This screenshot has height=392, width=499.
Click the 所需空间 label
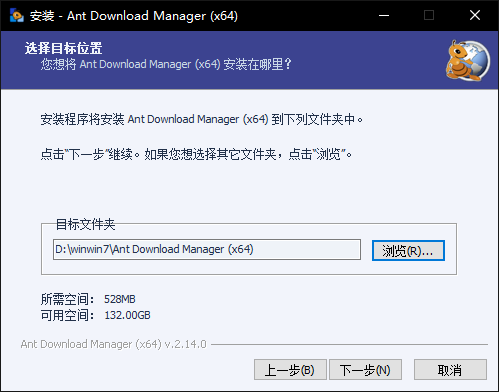pos(68,299)
